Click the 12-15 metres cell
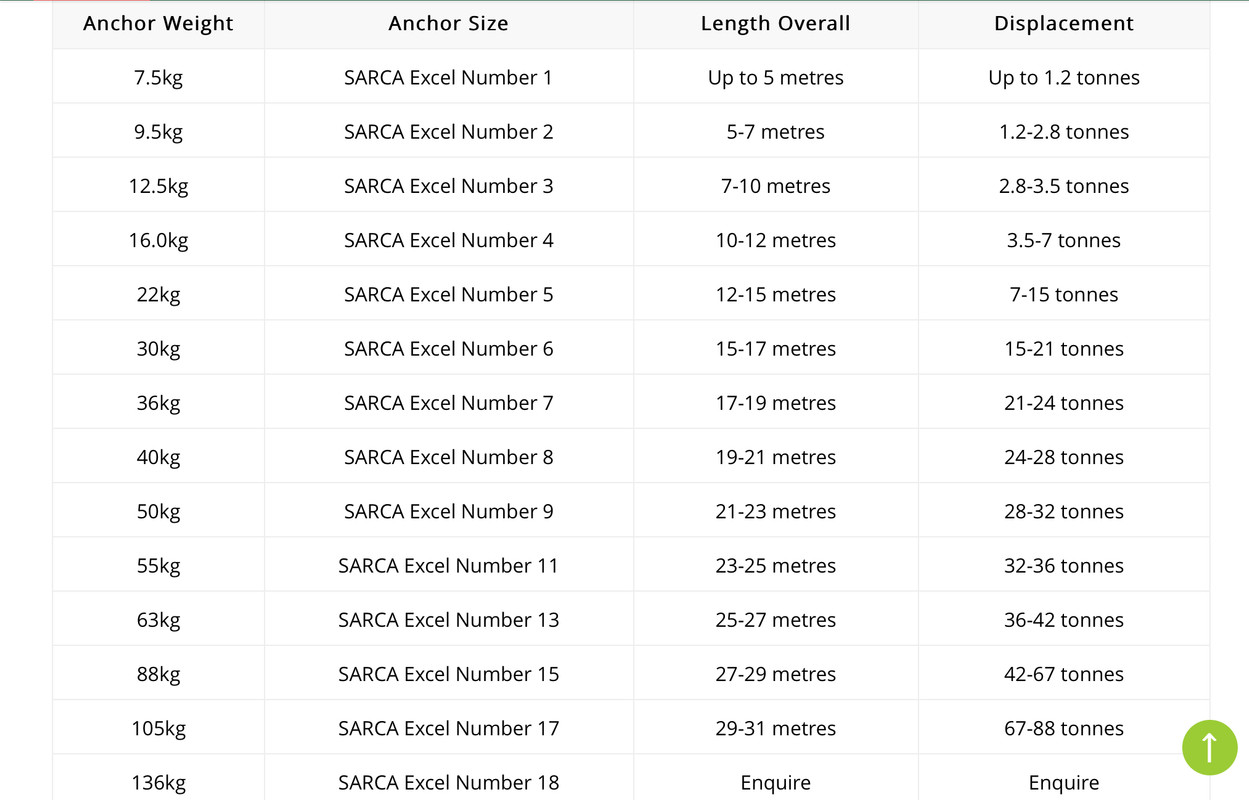Image resolution: width=1249 pixels, height=800 pixels. pyautogui.click(x=776, y=294)
